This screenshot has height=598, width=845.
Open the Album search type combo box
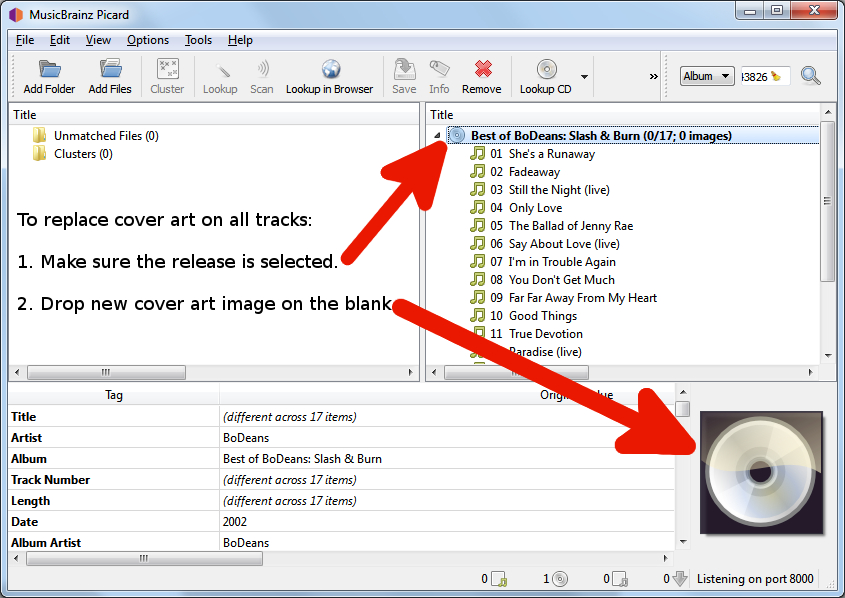pos(707,76)
